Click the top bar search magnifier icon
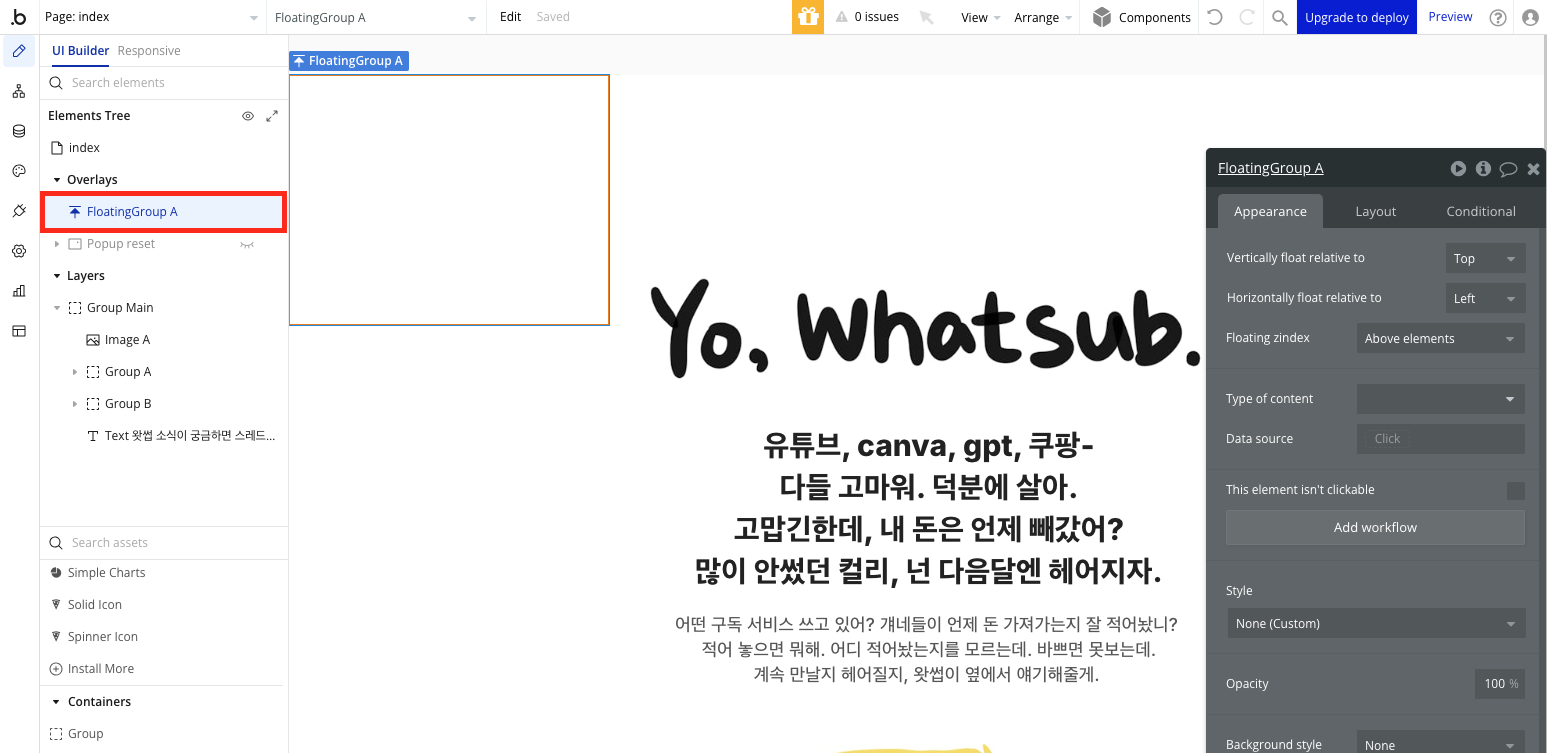 click(x=1280, y=17)
